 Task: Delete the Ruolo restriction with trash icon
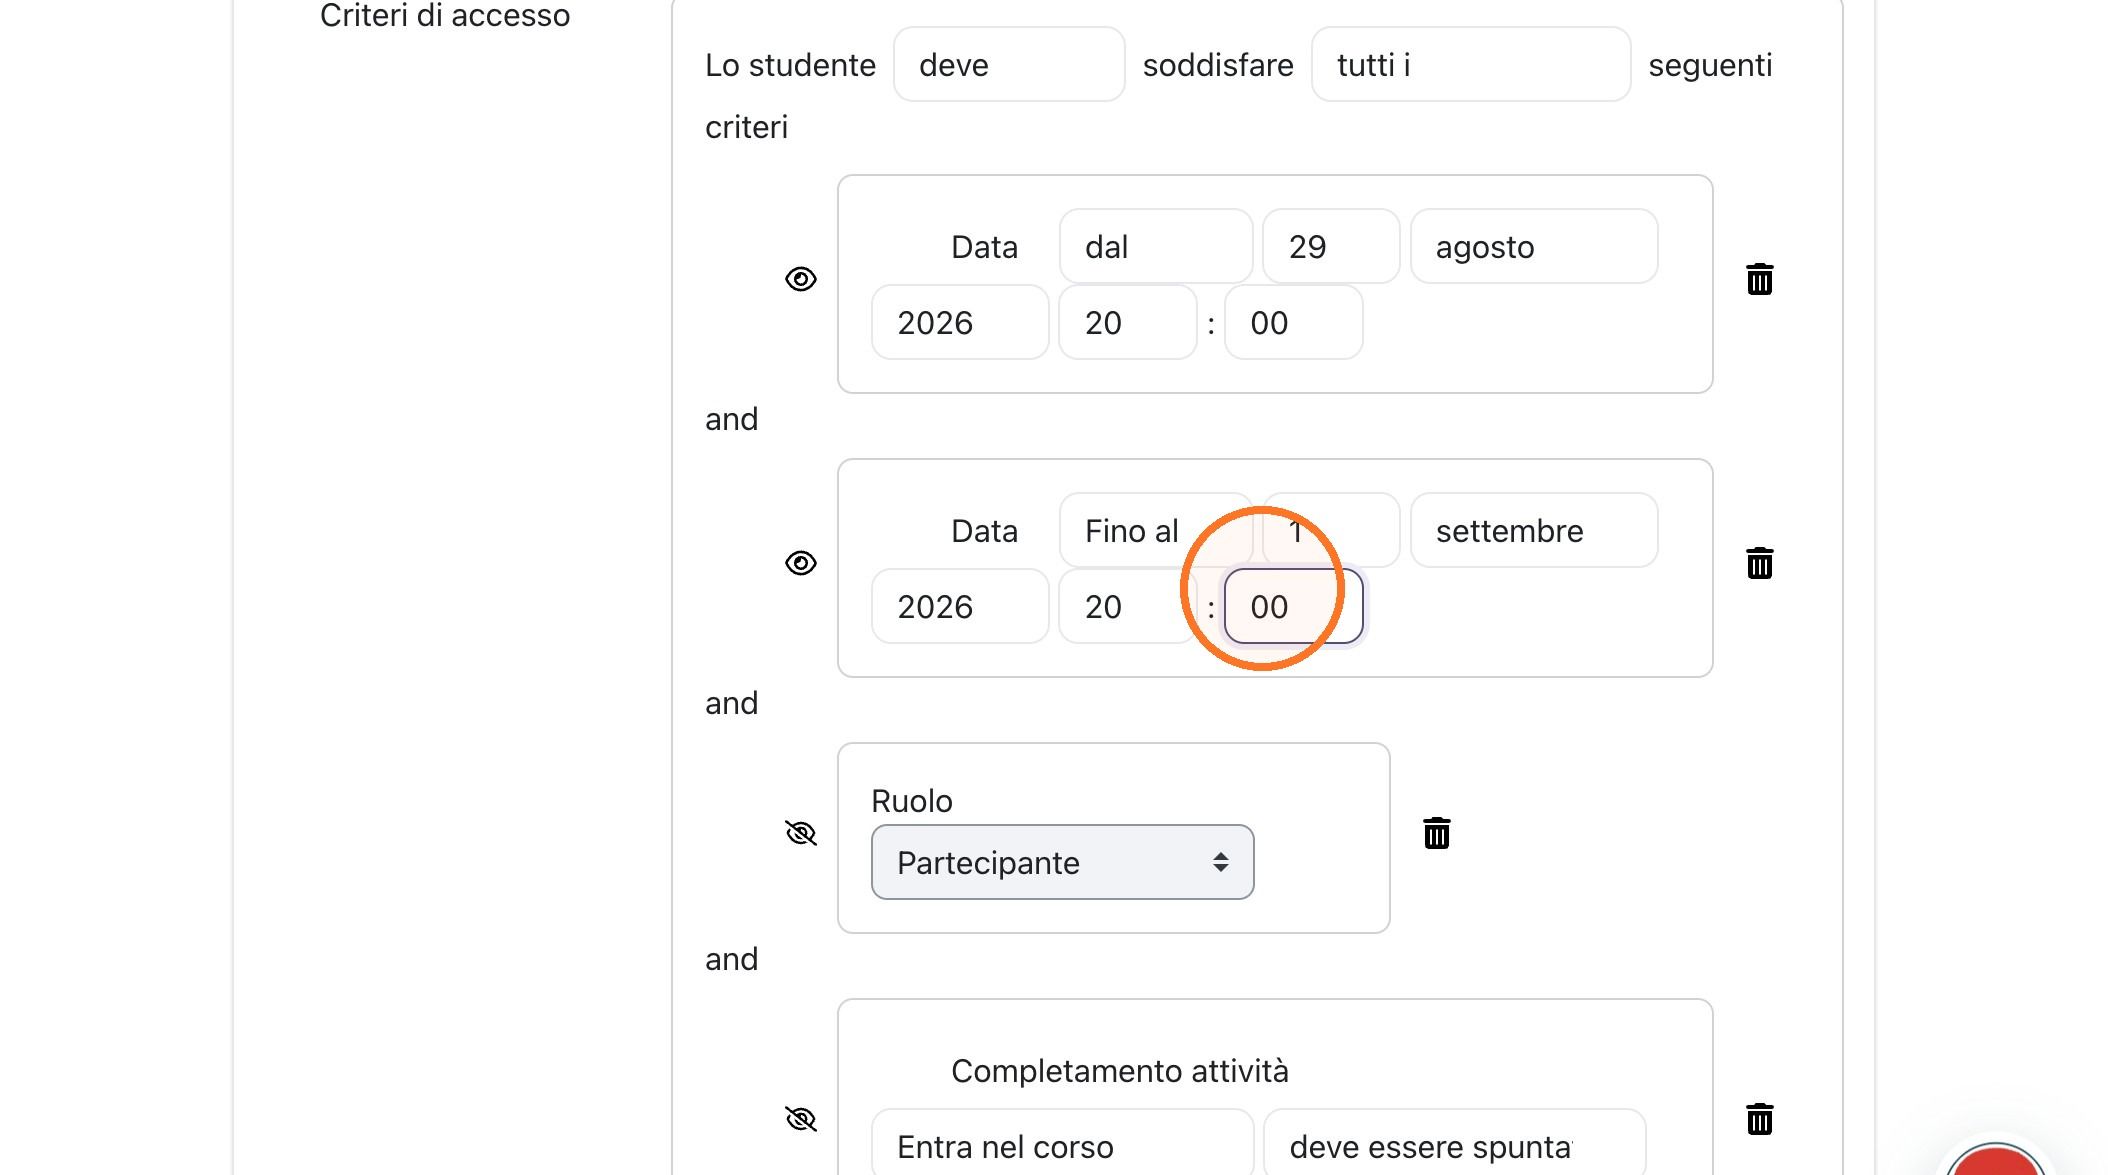(1436, 833)
